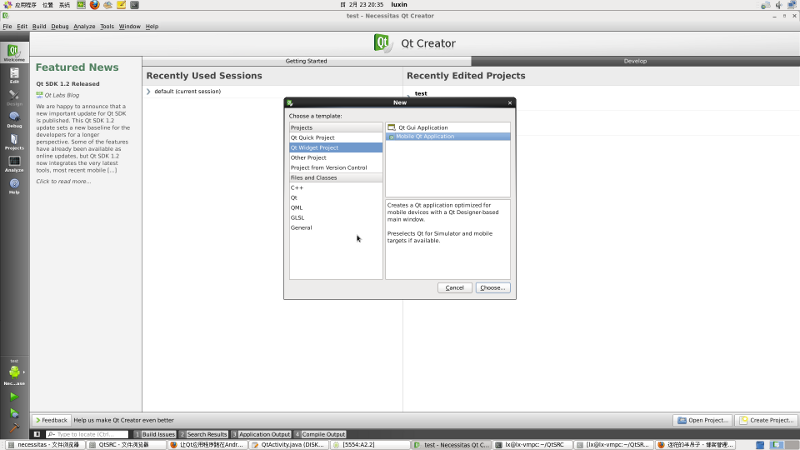Open the Search Results output pane

pos(203,434)
